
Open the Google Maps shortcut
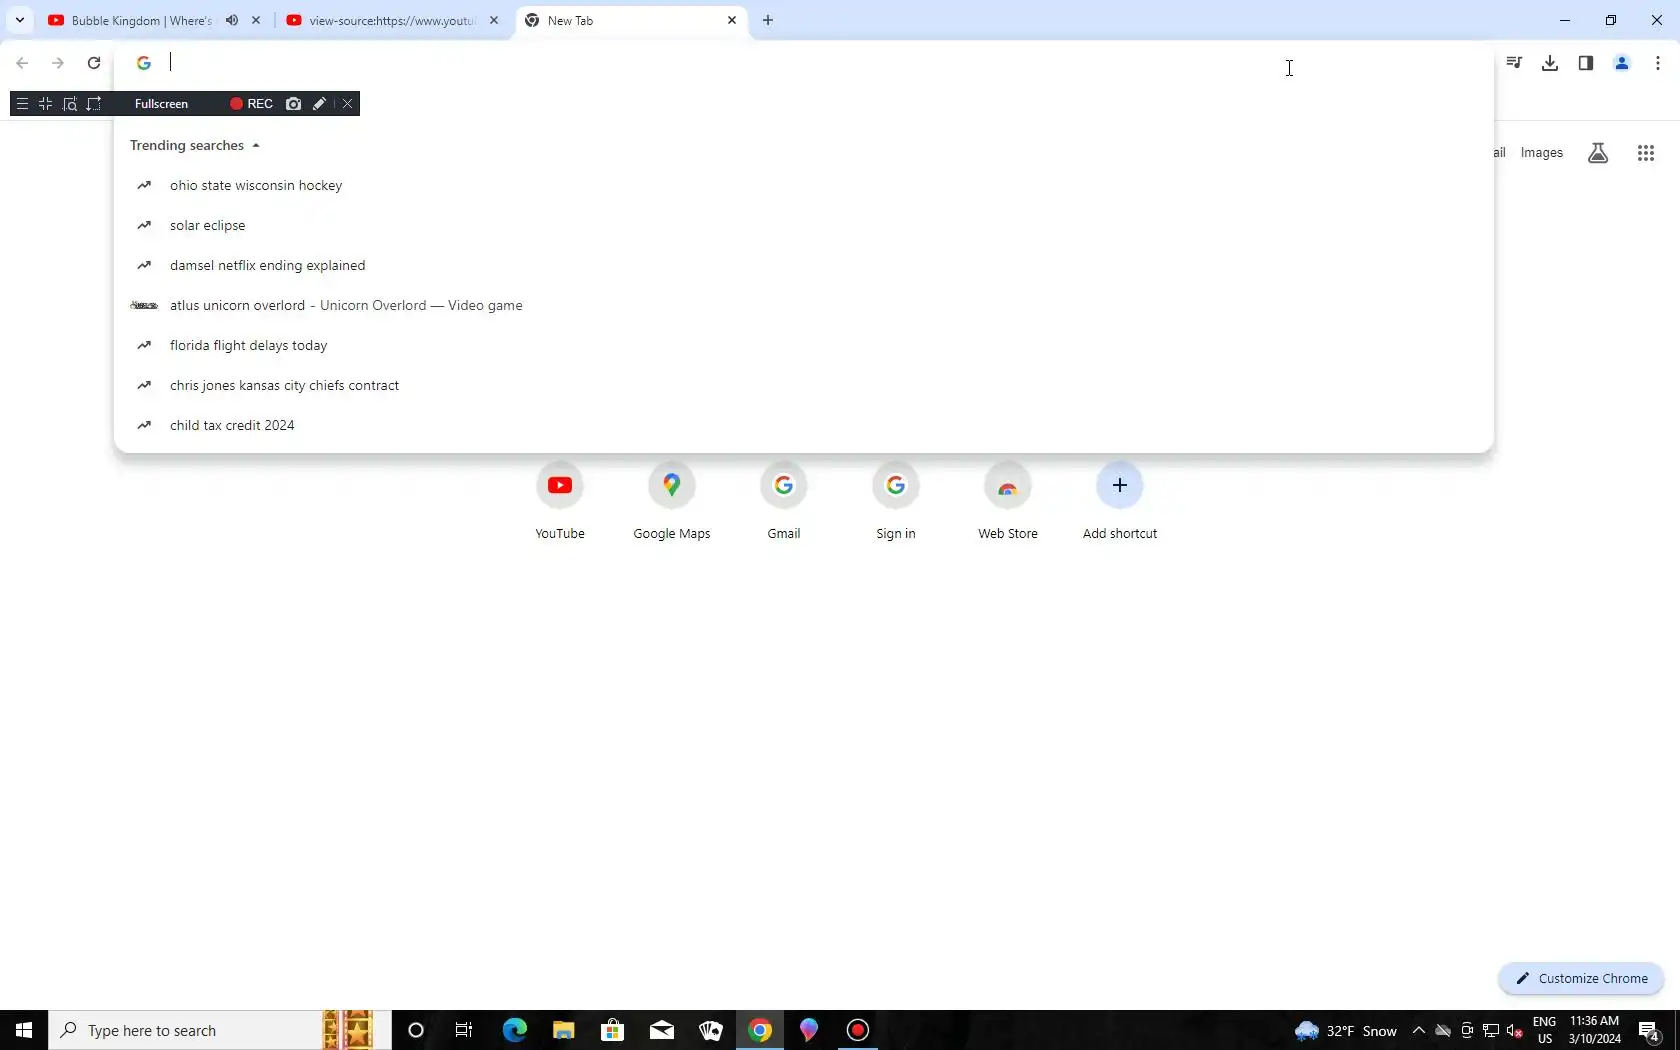(672, 500)
